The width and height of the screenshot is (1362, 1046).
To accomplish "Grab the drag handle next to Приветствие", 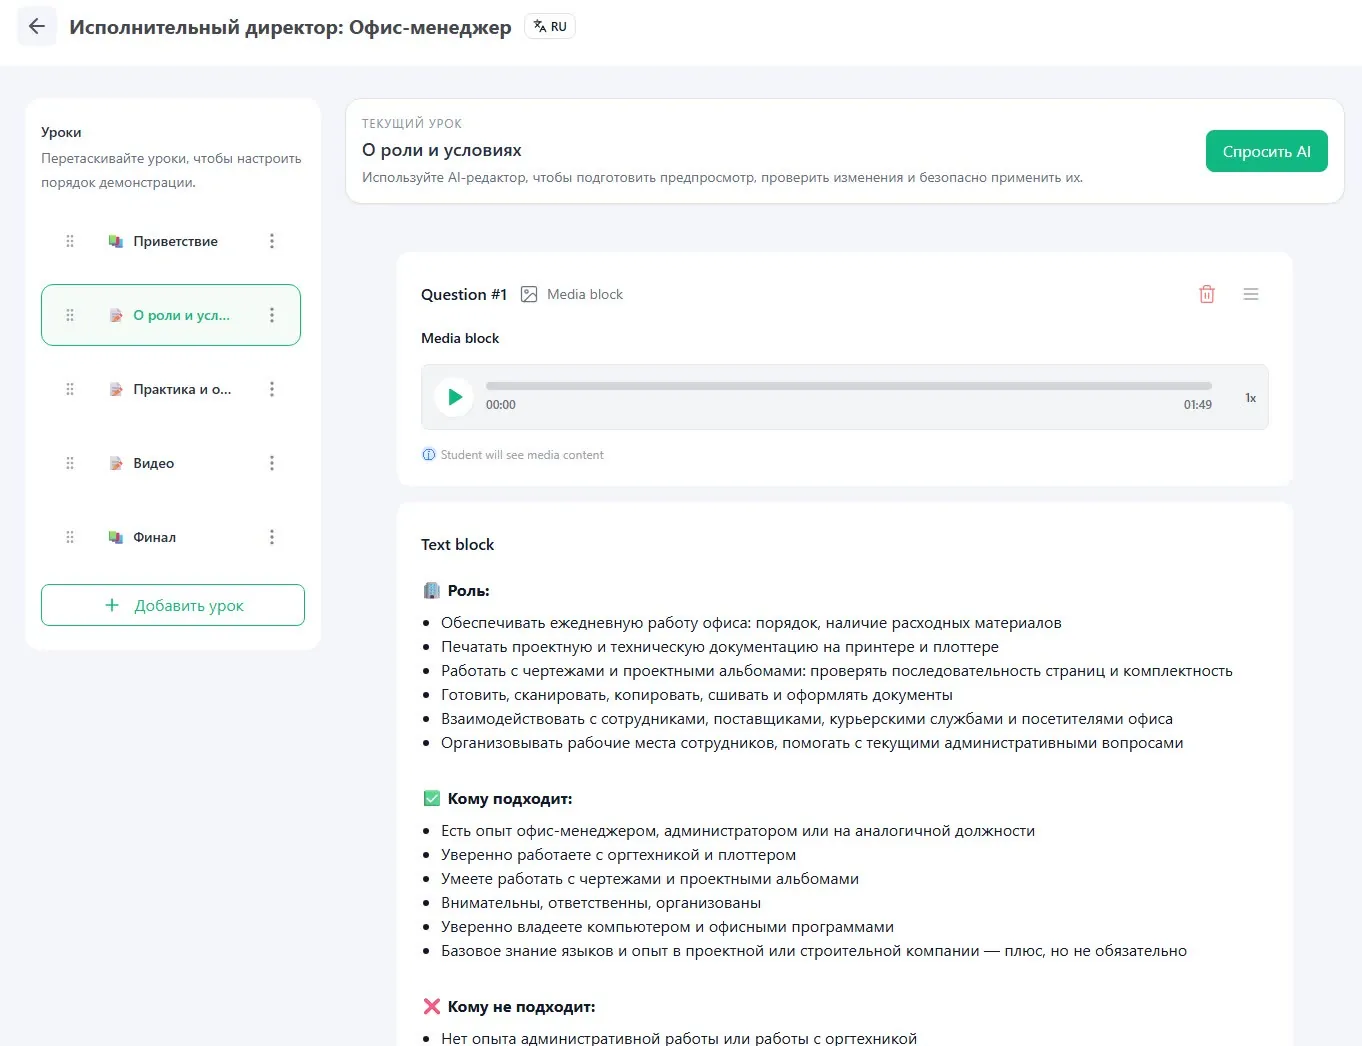I will coord(70,241).
